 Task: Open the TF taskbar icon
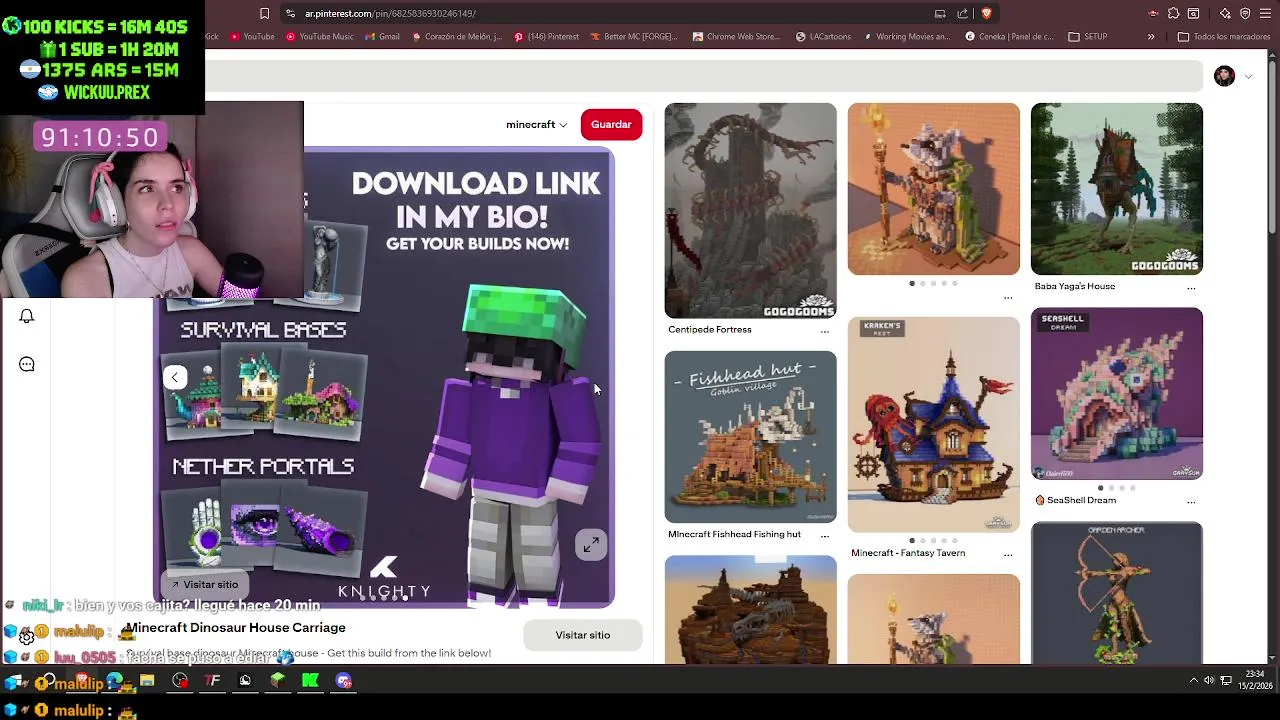(x=212, y=681)
